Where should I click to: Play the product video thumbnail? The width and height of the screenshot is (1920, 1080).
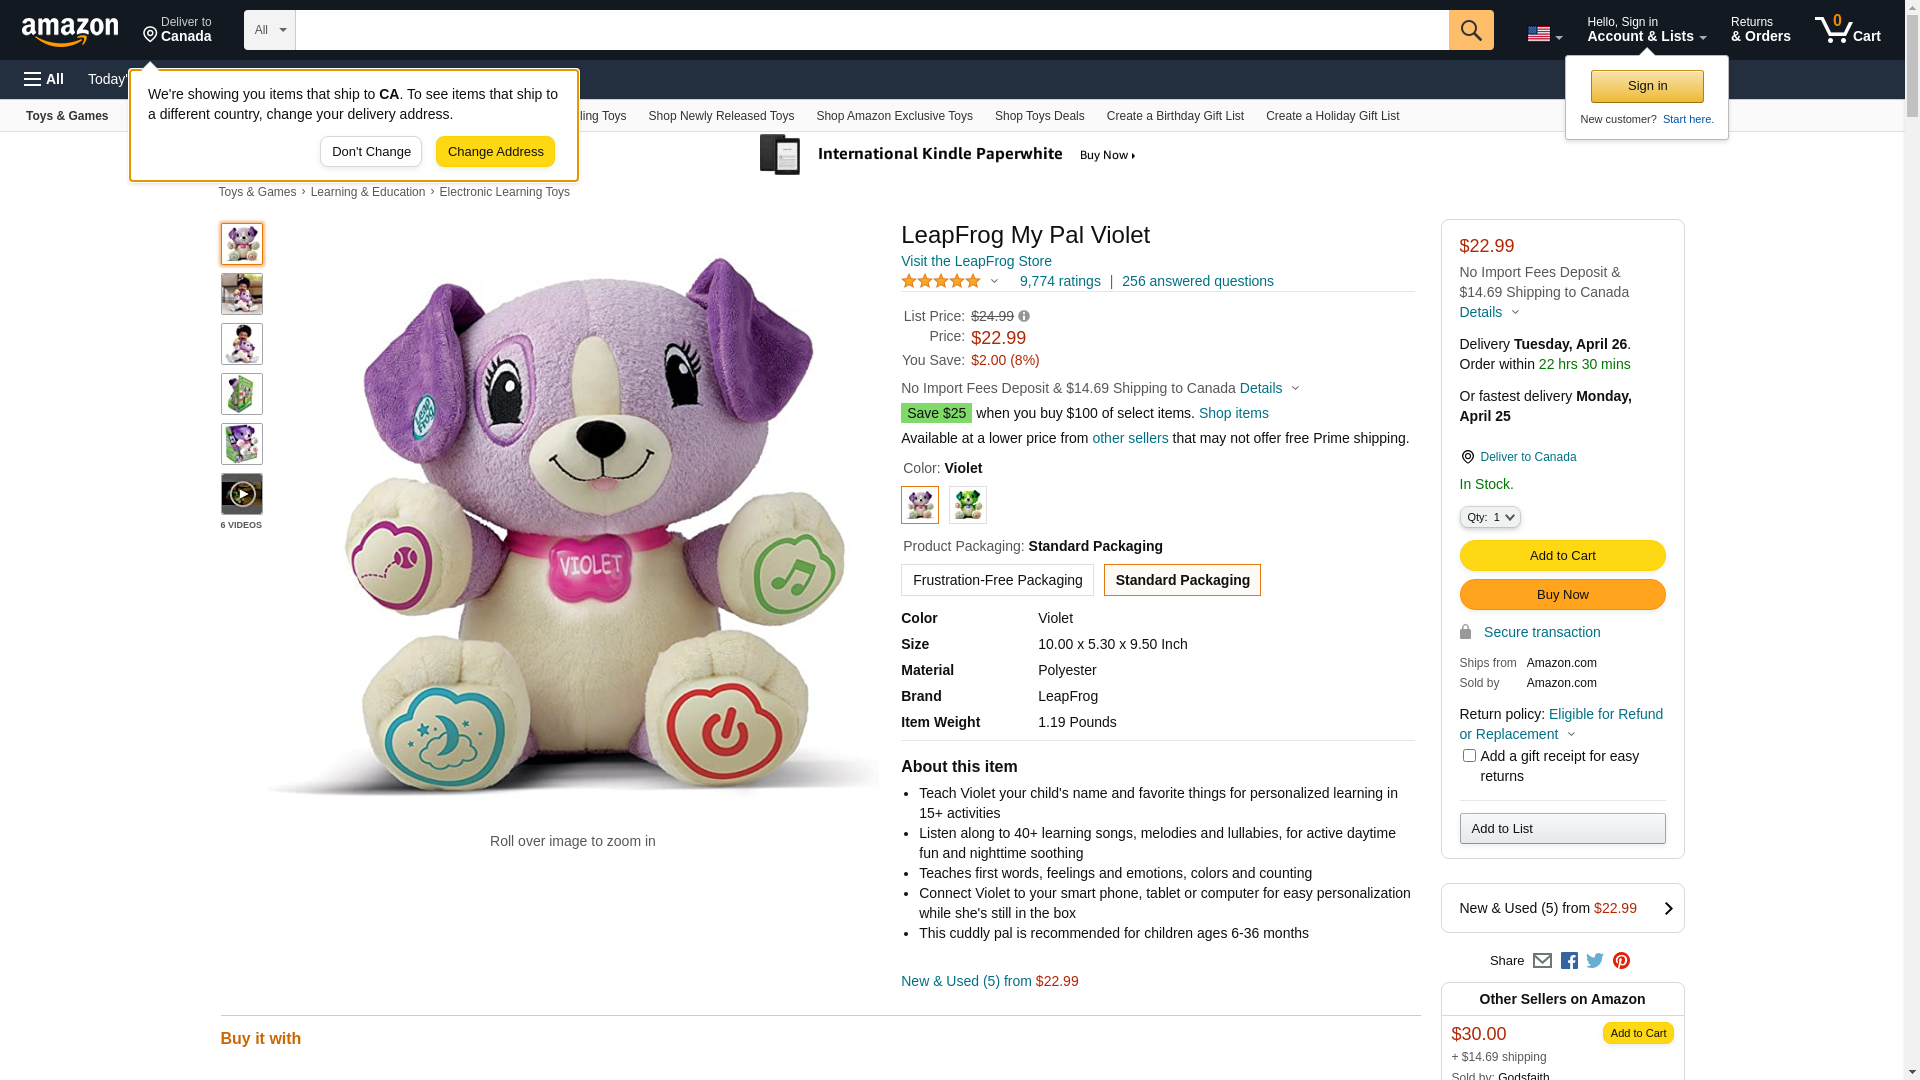242,494
